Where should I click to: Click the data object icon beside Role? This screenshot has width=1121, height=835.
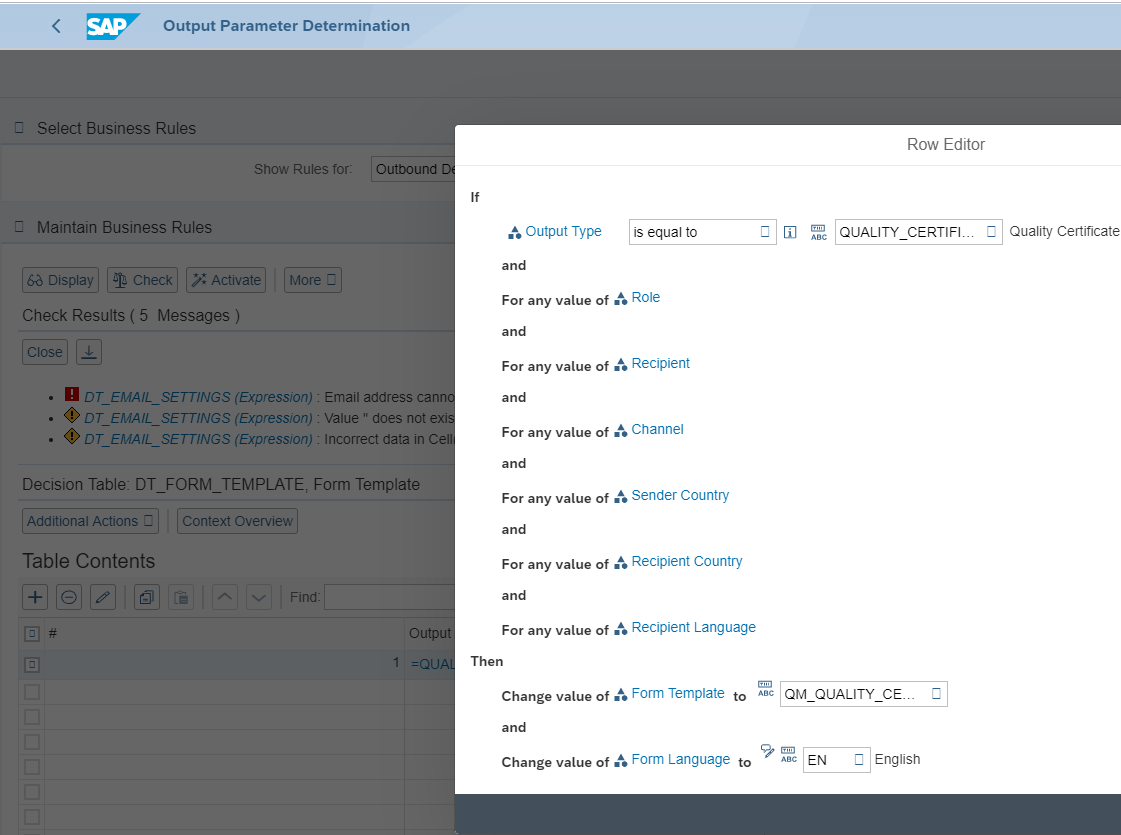tap(621, 298)
